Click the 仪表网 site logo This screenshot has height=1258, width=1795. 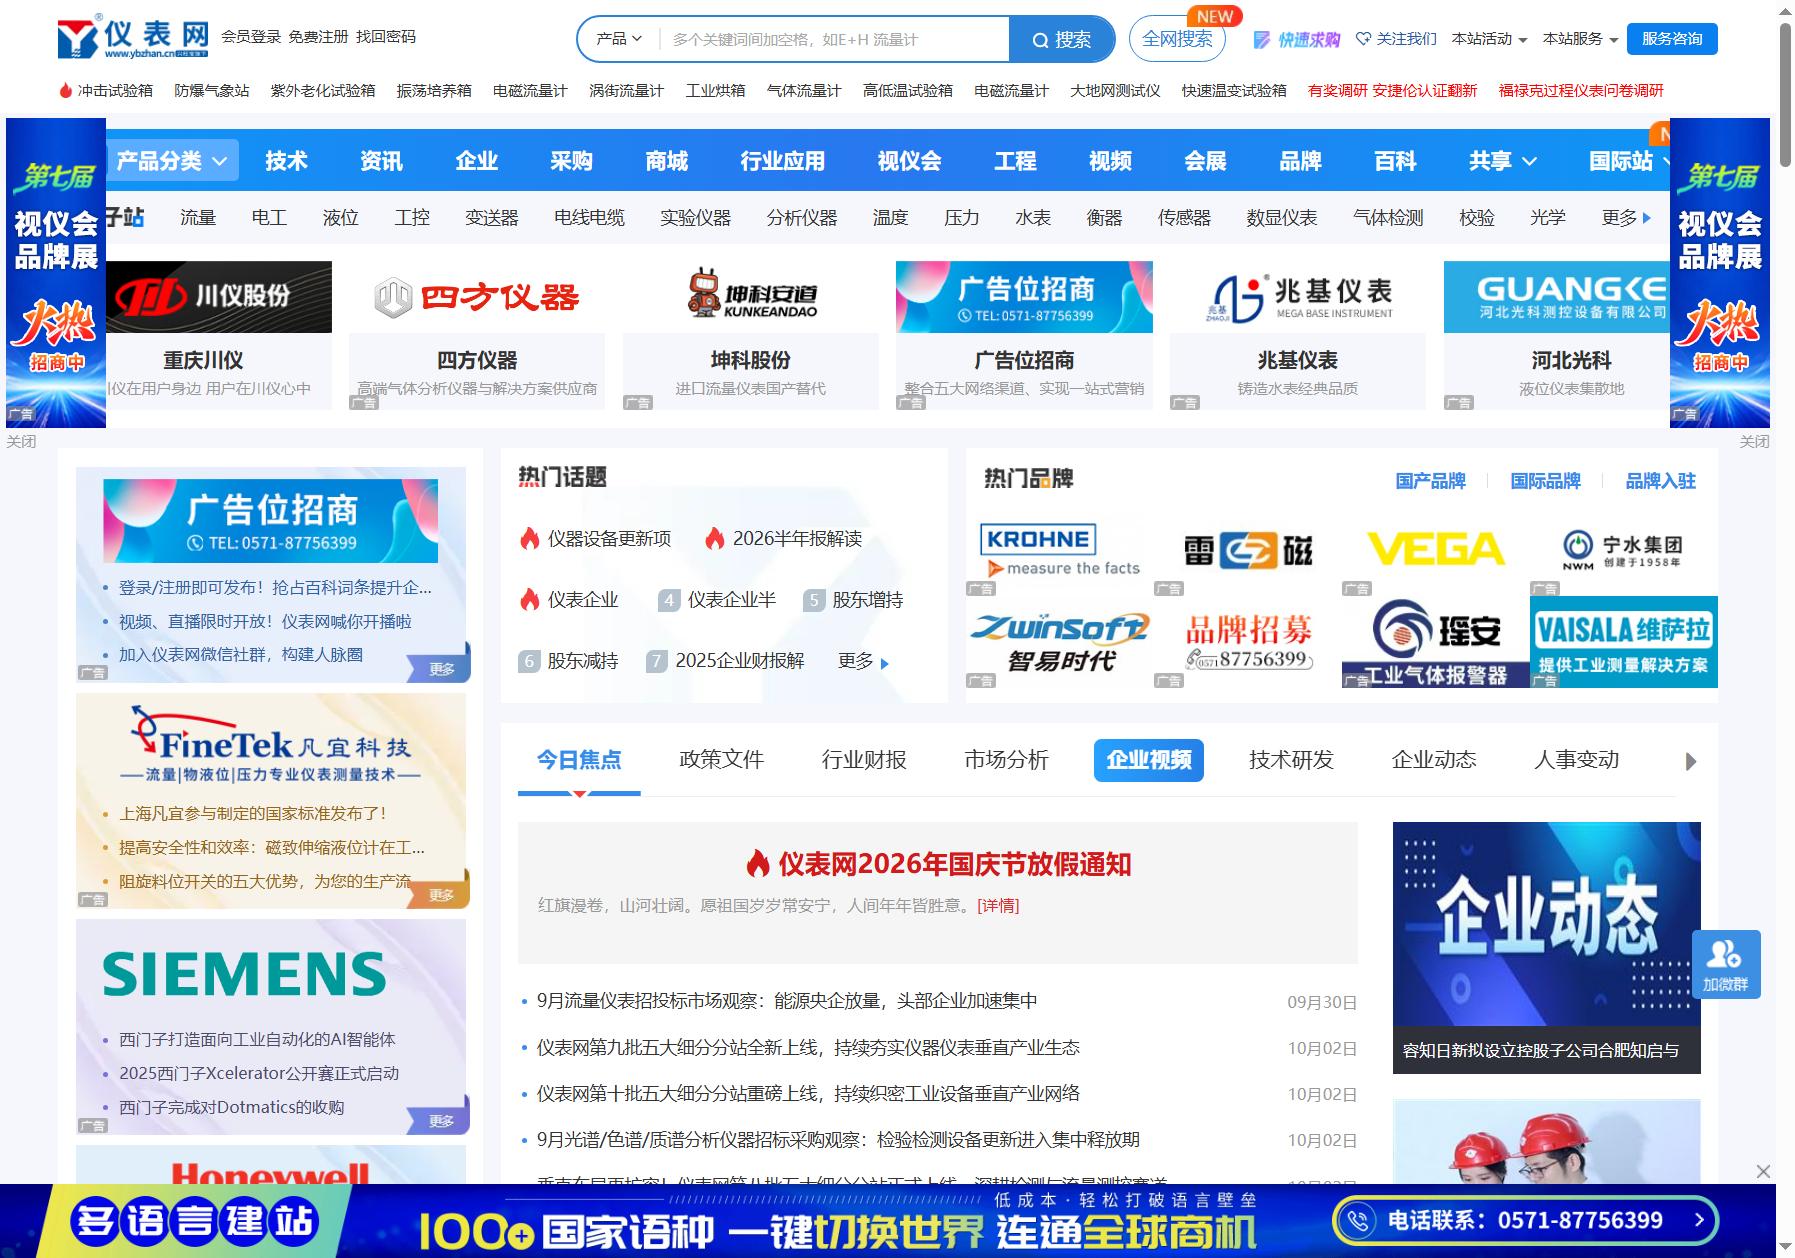(133, 38)
